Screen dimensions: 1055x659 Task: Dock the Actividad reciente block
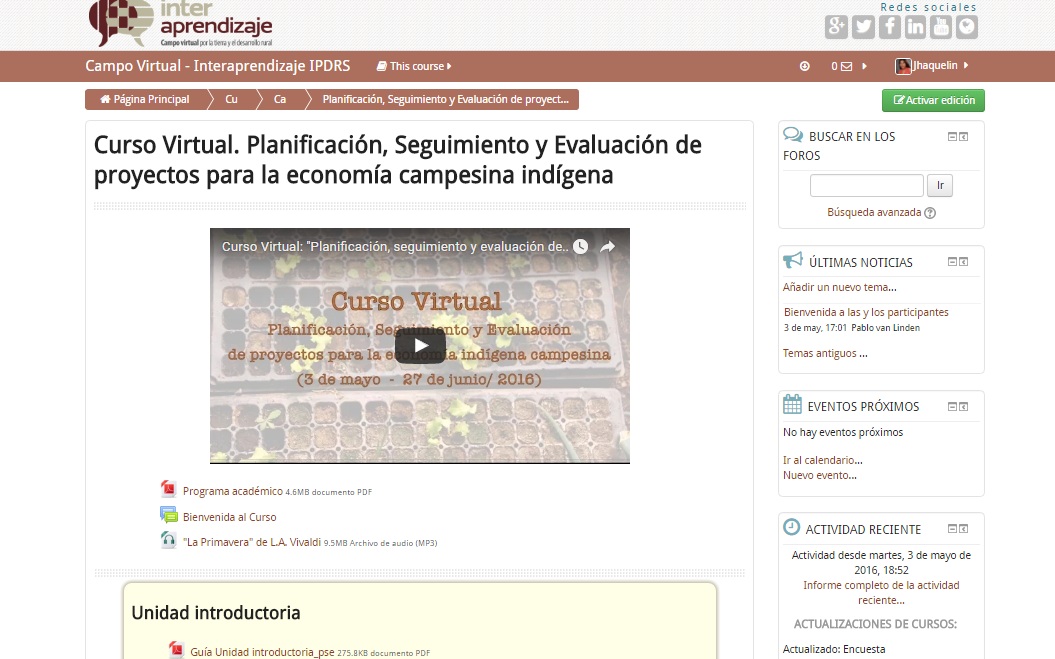tap(963, 529)
